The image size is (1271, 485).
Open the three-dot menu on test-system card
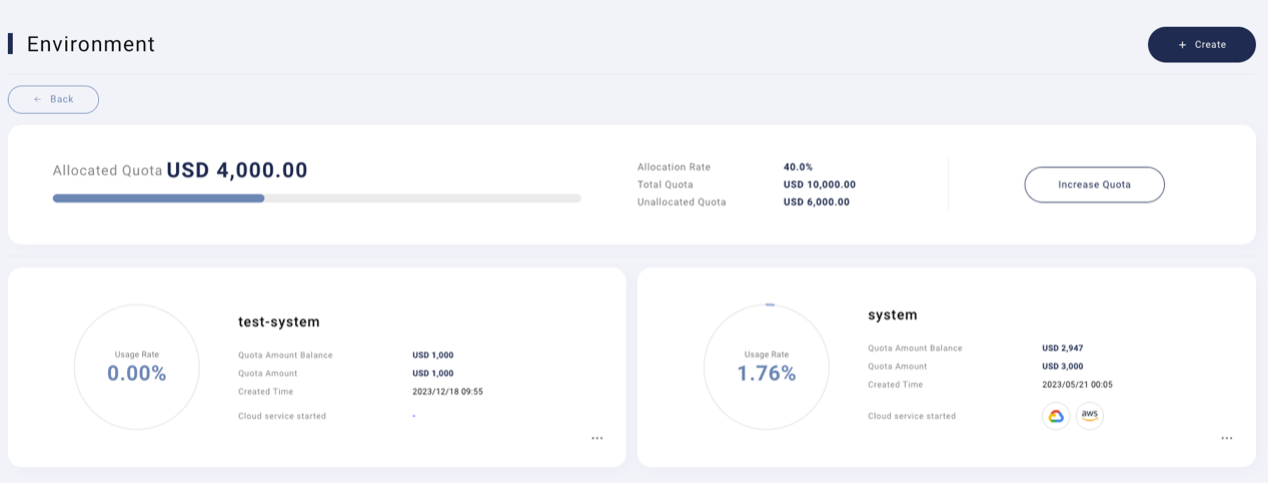(x=597, y=438)
